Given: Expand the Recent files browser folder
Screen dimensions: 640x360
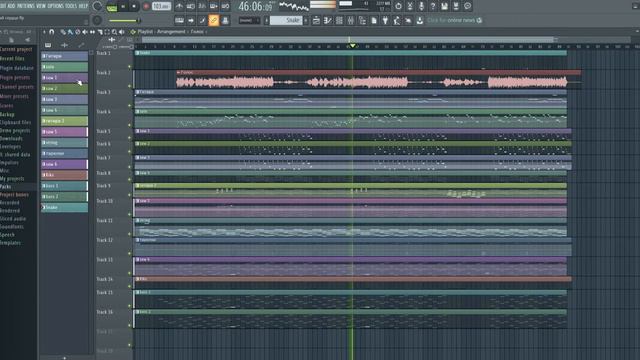Looking at the screenshot, I should [12, 59].
